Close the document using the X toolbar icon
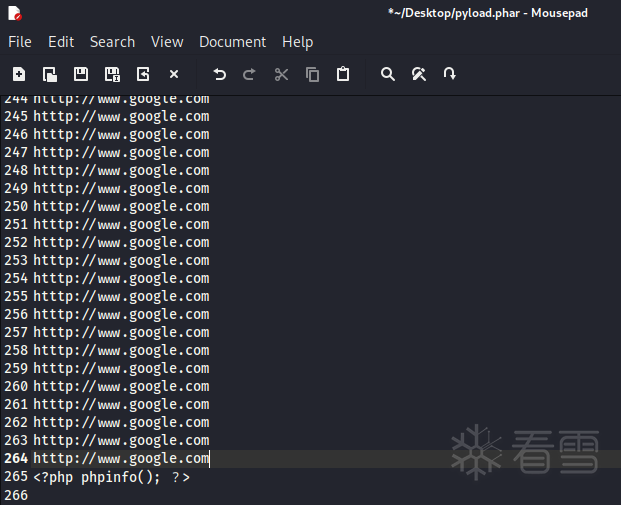 [174, 74]
